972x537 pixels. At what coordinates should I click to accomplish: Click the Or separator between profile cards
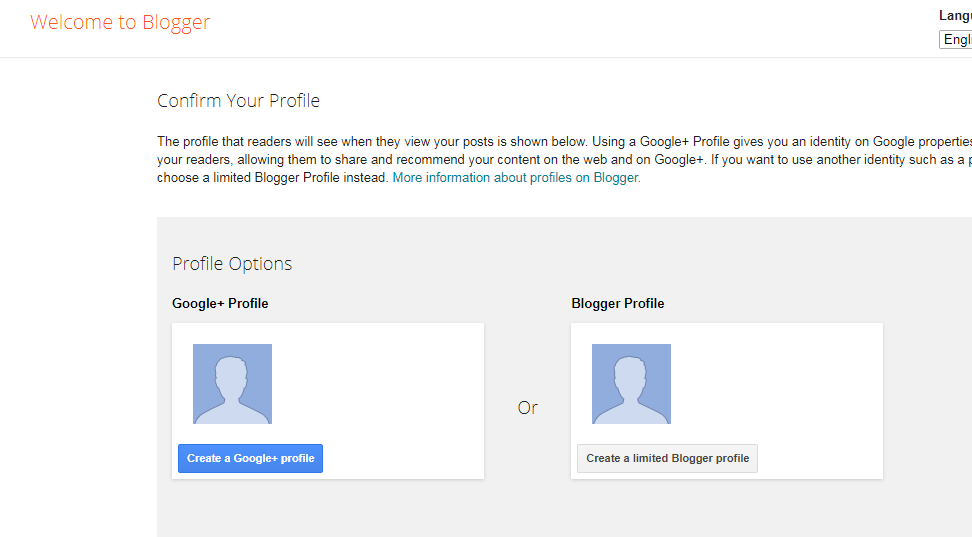tap(527, 408)
